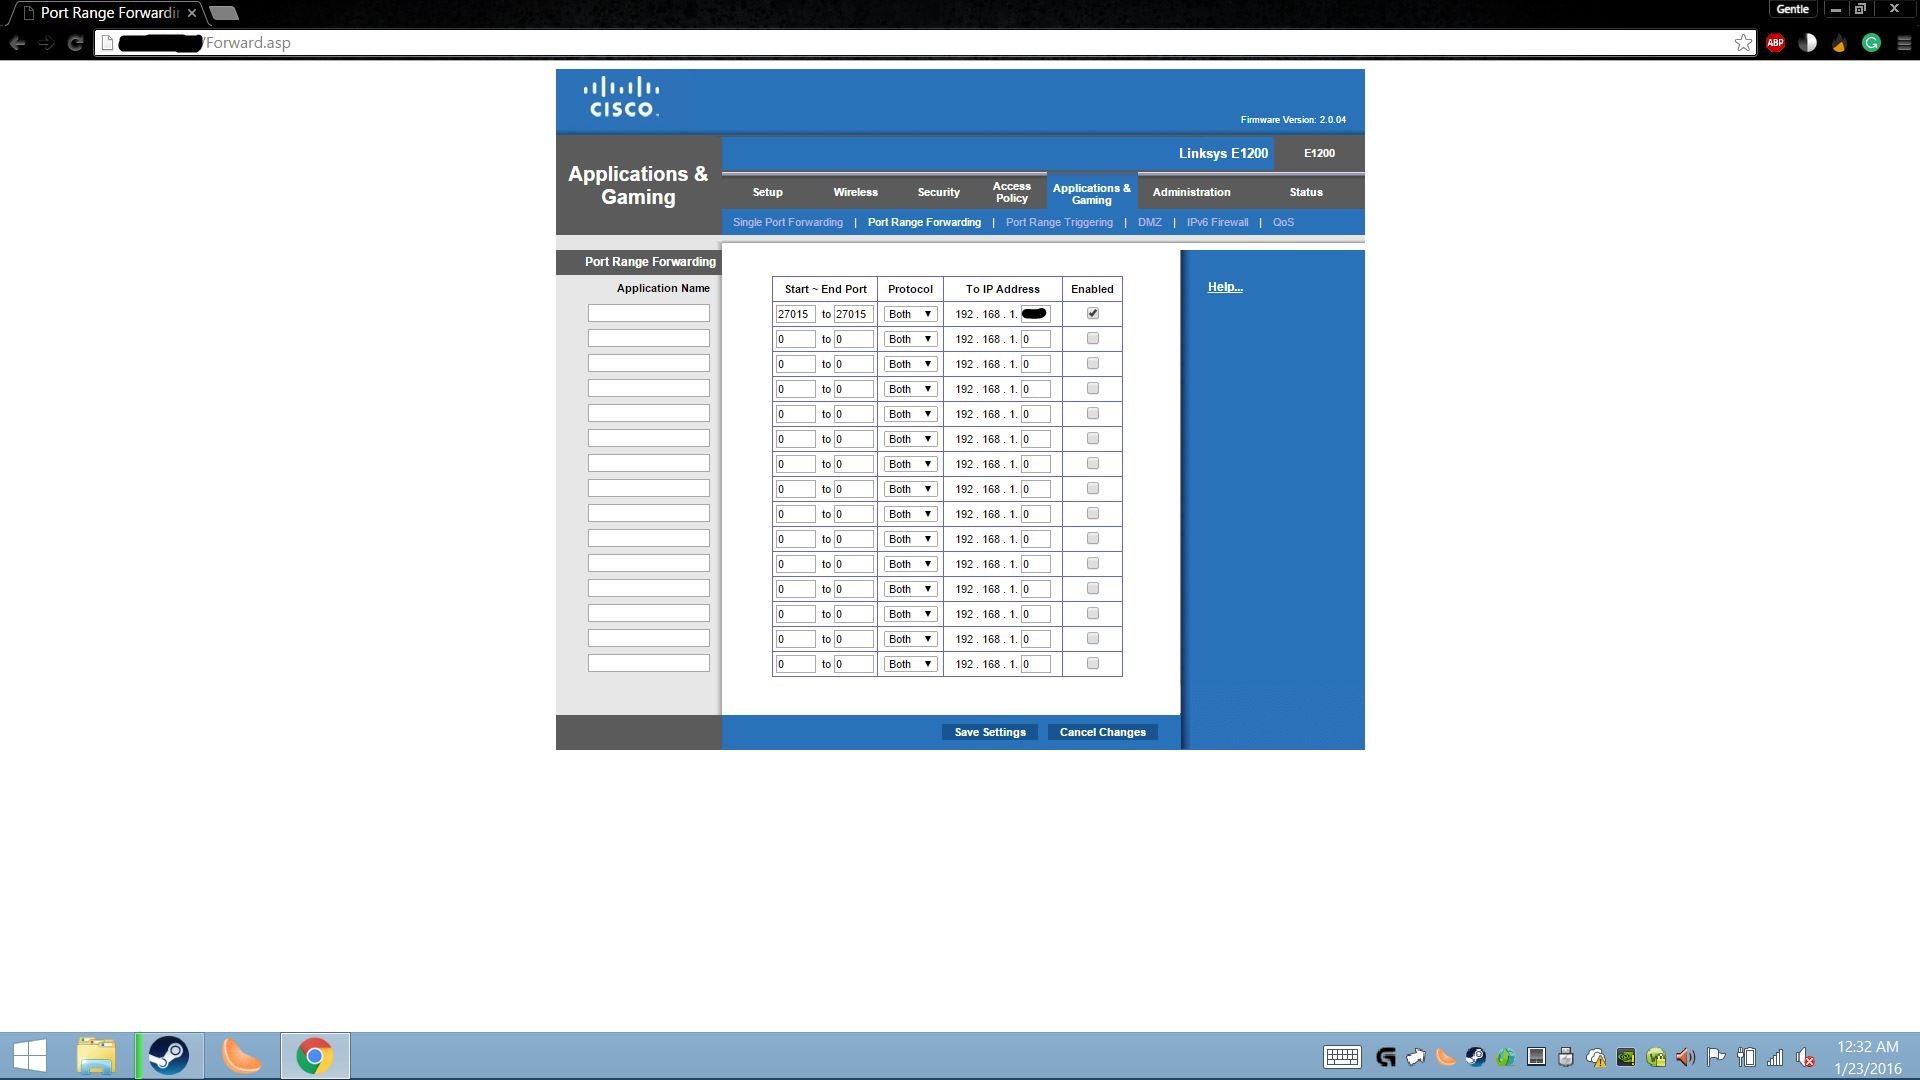Image resolution: width=1920 pixels, height=1080 pixels.
Task: Tick the Enabled checkbox in the last row
Action: pyautogui.click(x=1092, y=664)
